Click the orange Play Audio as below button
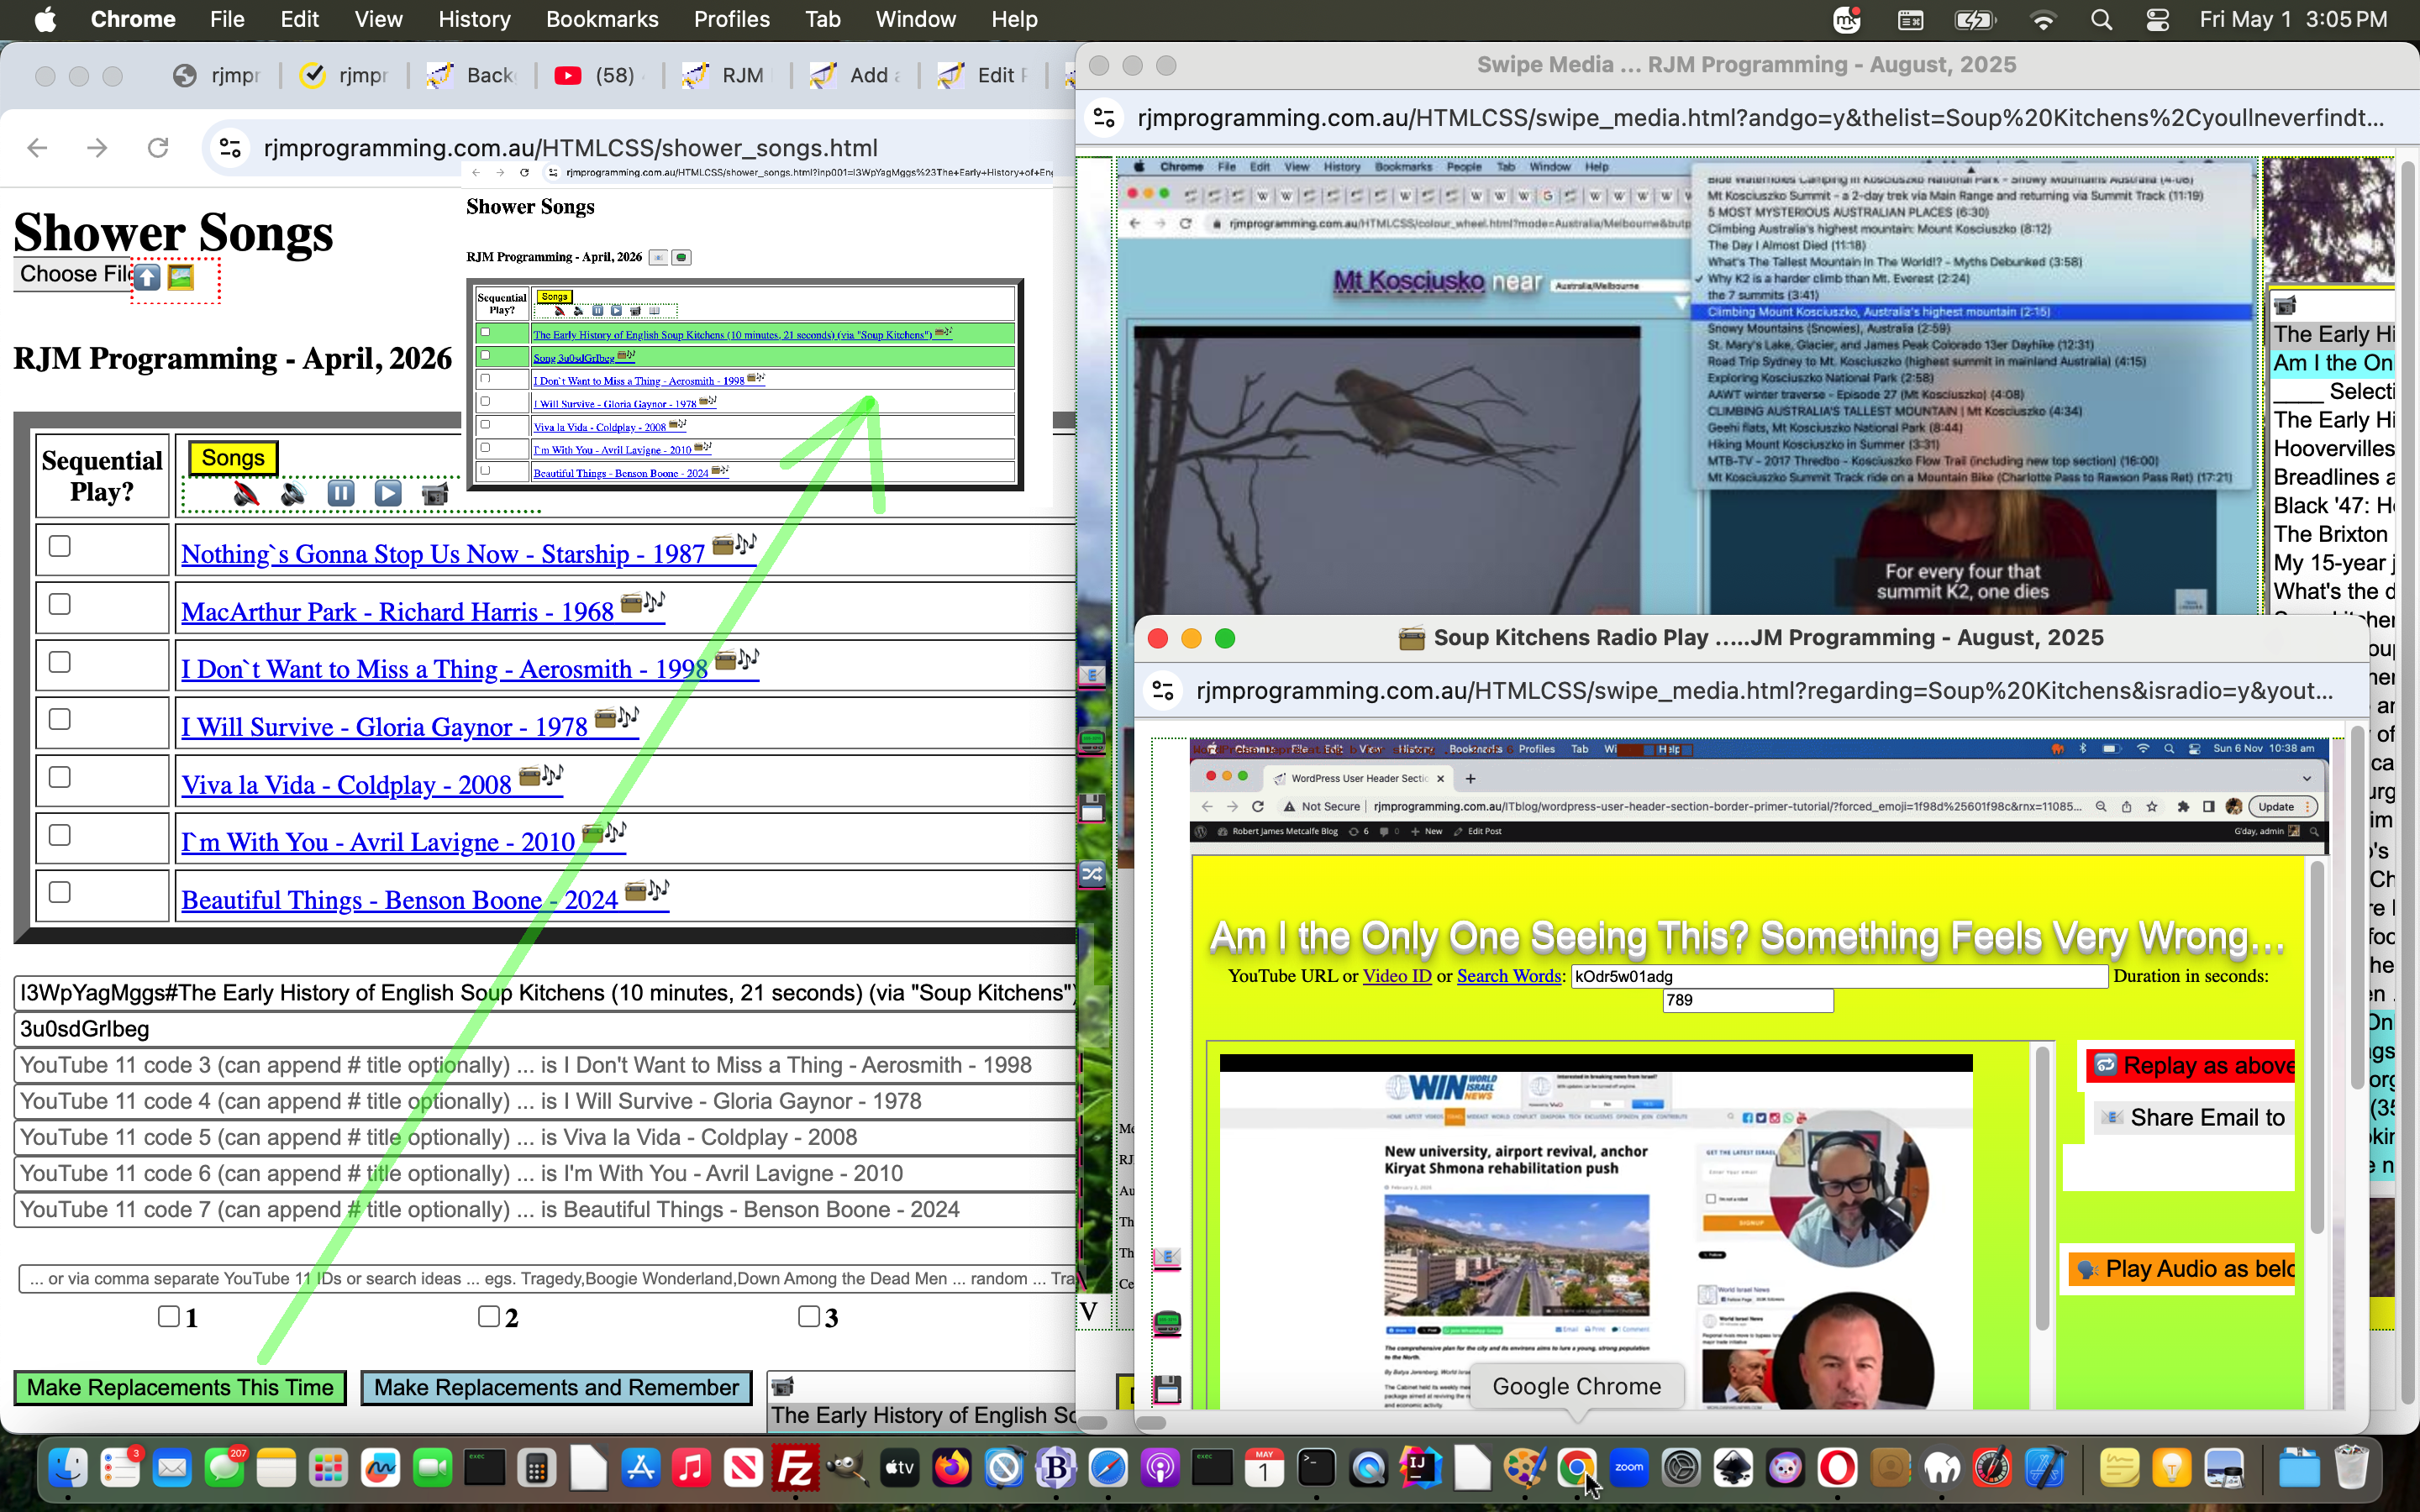Viewport: 2420px width, 1512px height. point(2182,1269)
